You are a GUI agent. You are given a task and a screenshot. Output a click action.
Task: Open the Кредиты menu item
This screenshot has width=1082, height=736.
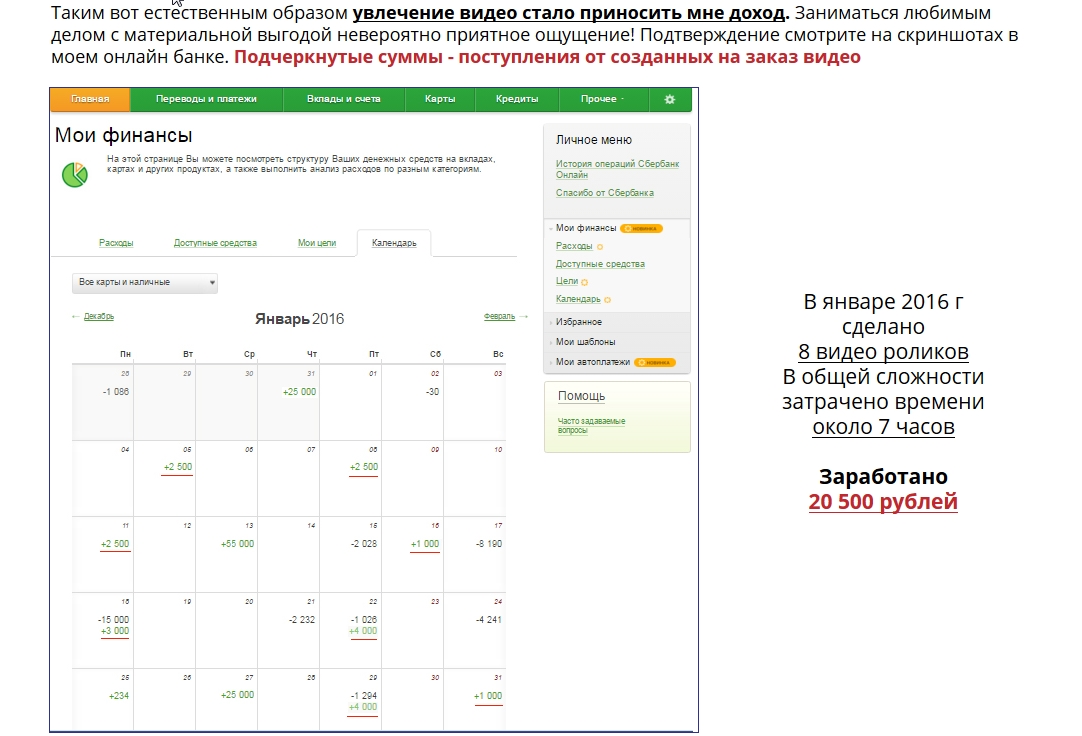tap(517, 99)
